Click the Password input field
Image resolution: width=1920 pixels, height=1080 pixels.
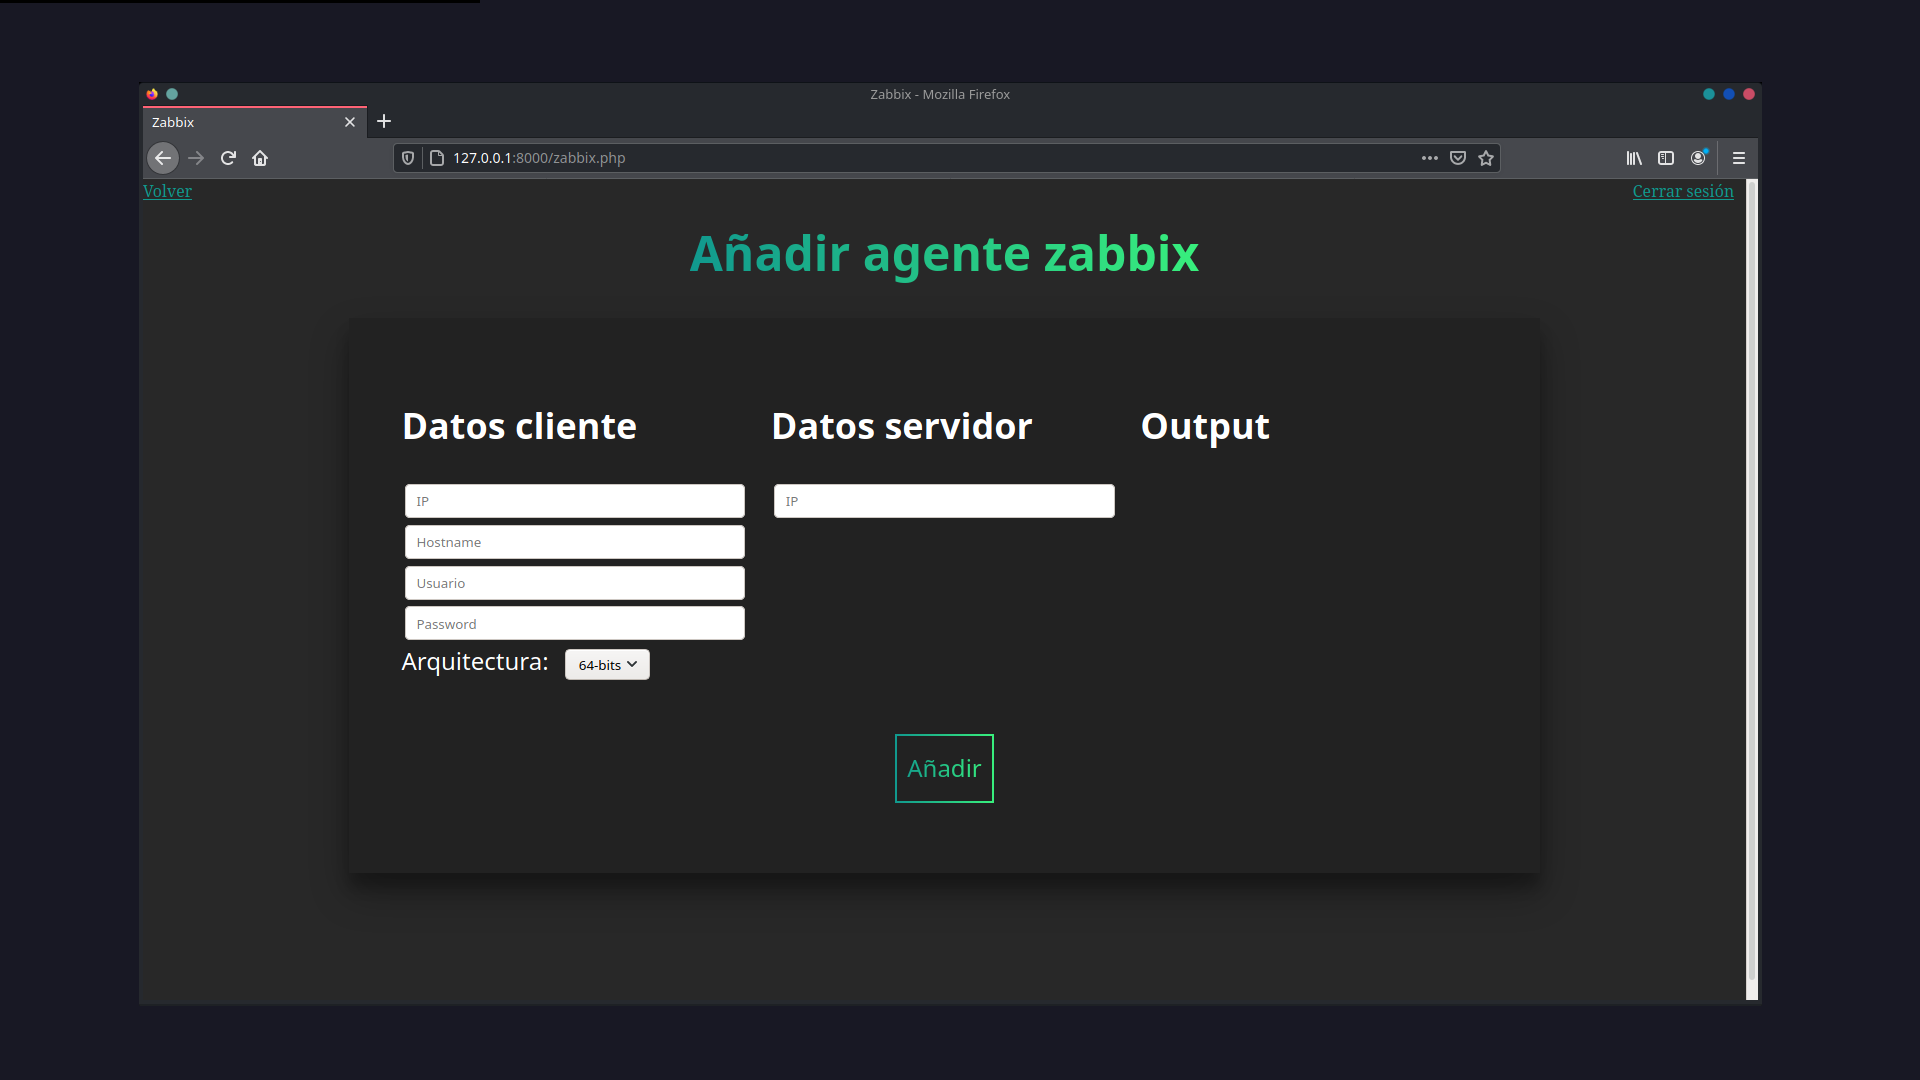[573, 622]
